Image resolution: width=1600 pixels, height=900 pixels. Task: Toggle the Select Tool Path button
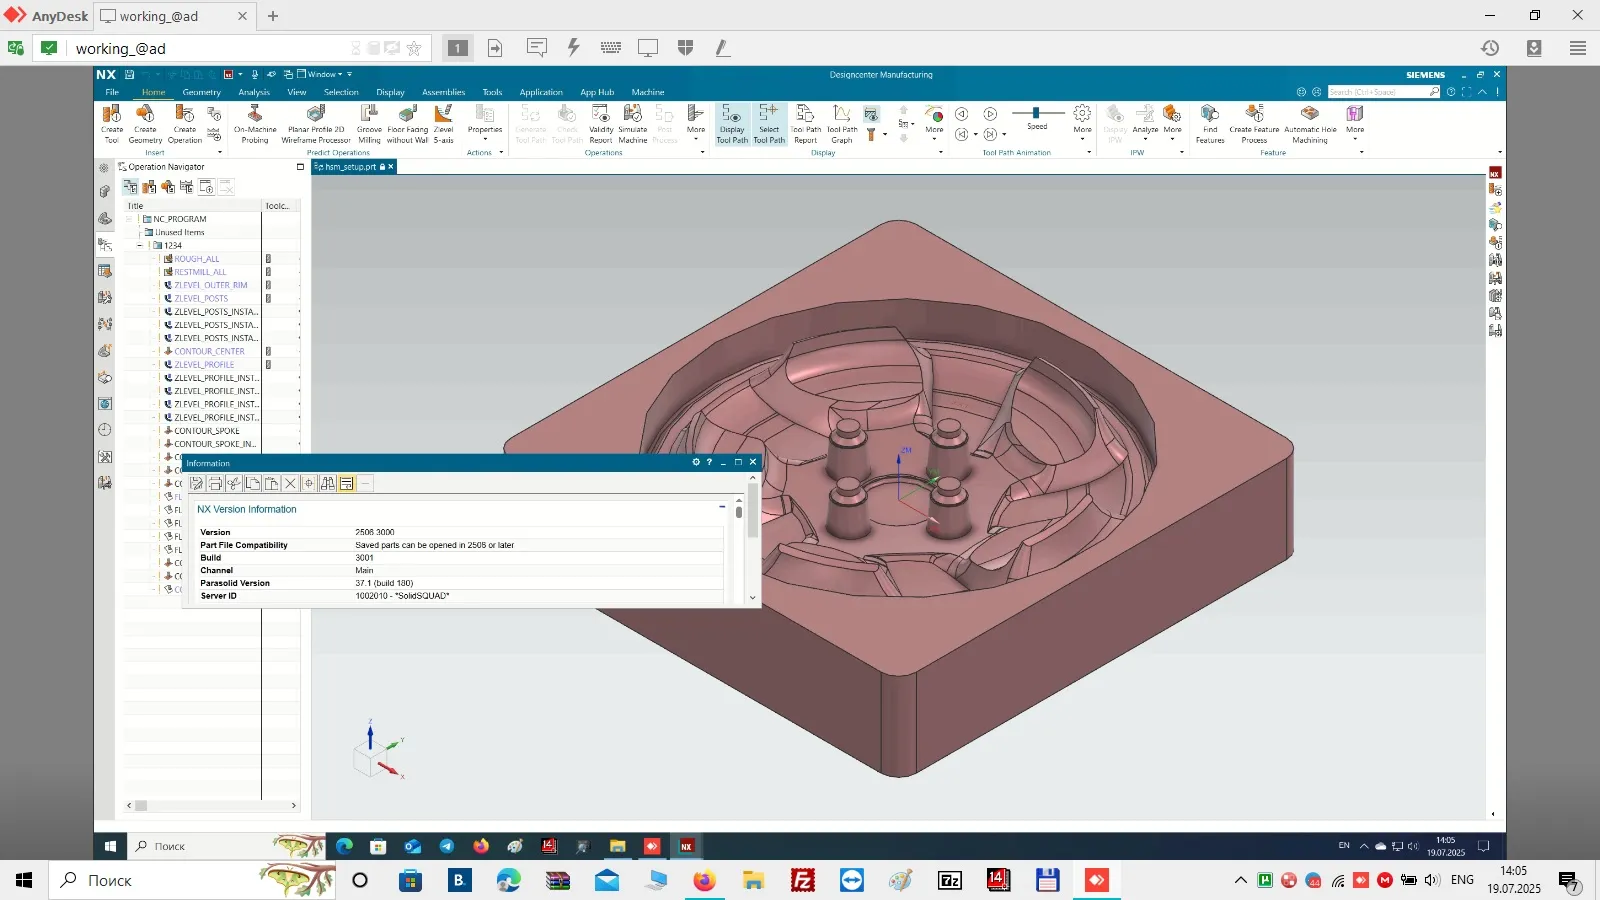(x=769, y=124)
